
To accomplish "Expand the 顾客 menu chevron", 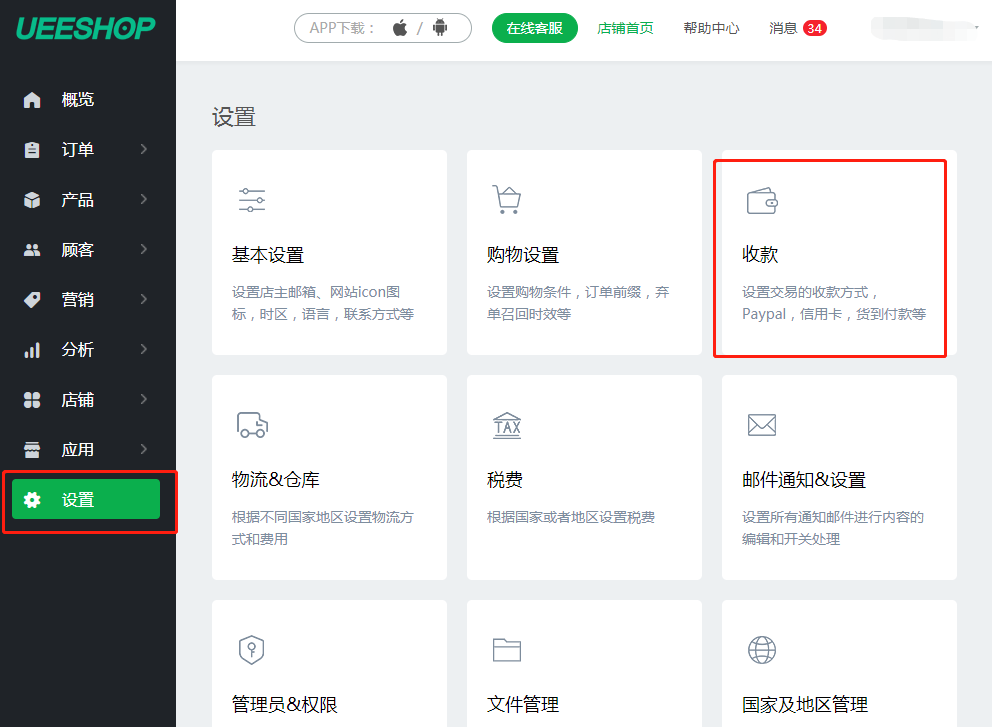I will [x=144, y=249].
